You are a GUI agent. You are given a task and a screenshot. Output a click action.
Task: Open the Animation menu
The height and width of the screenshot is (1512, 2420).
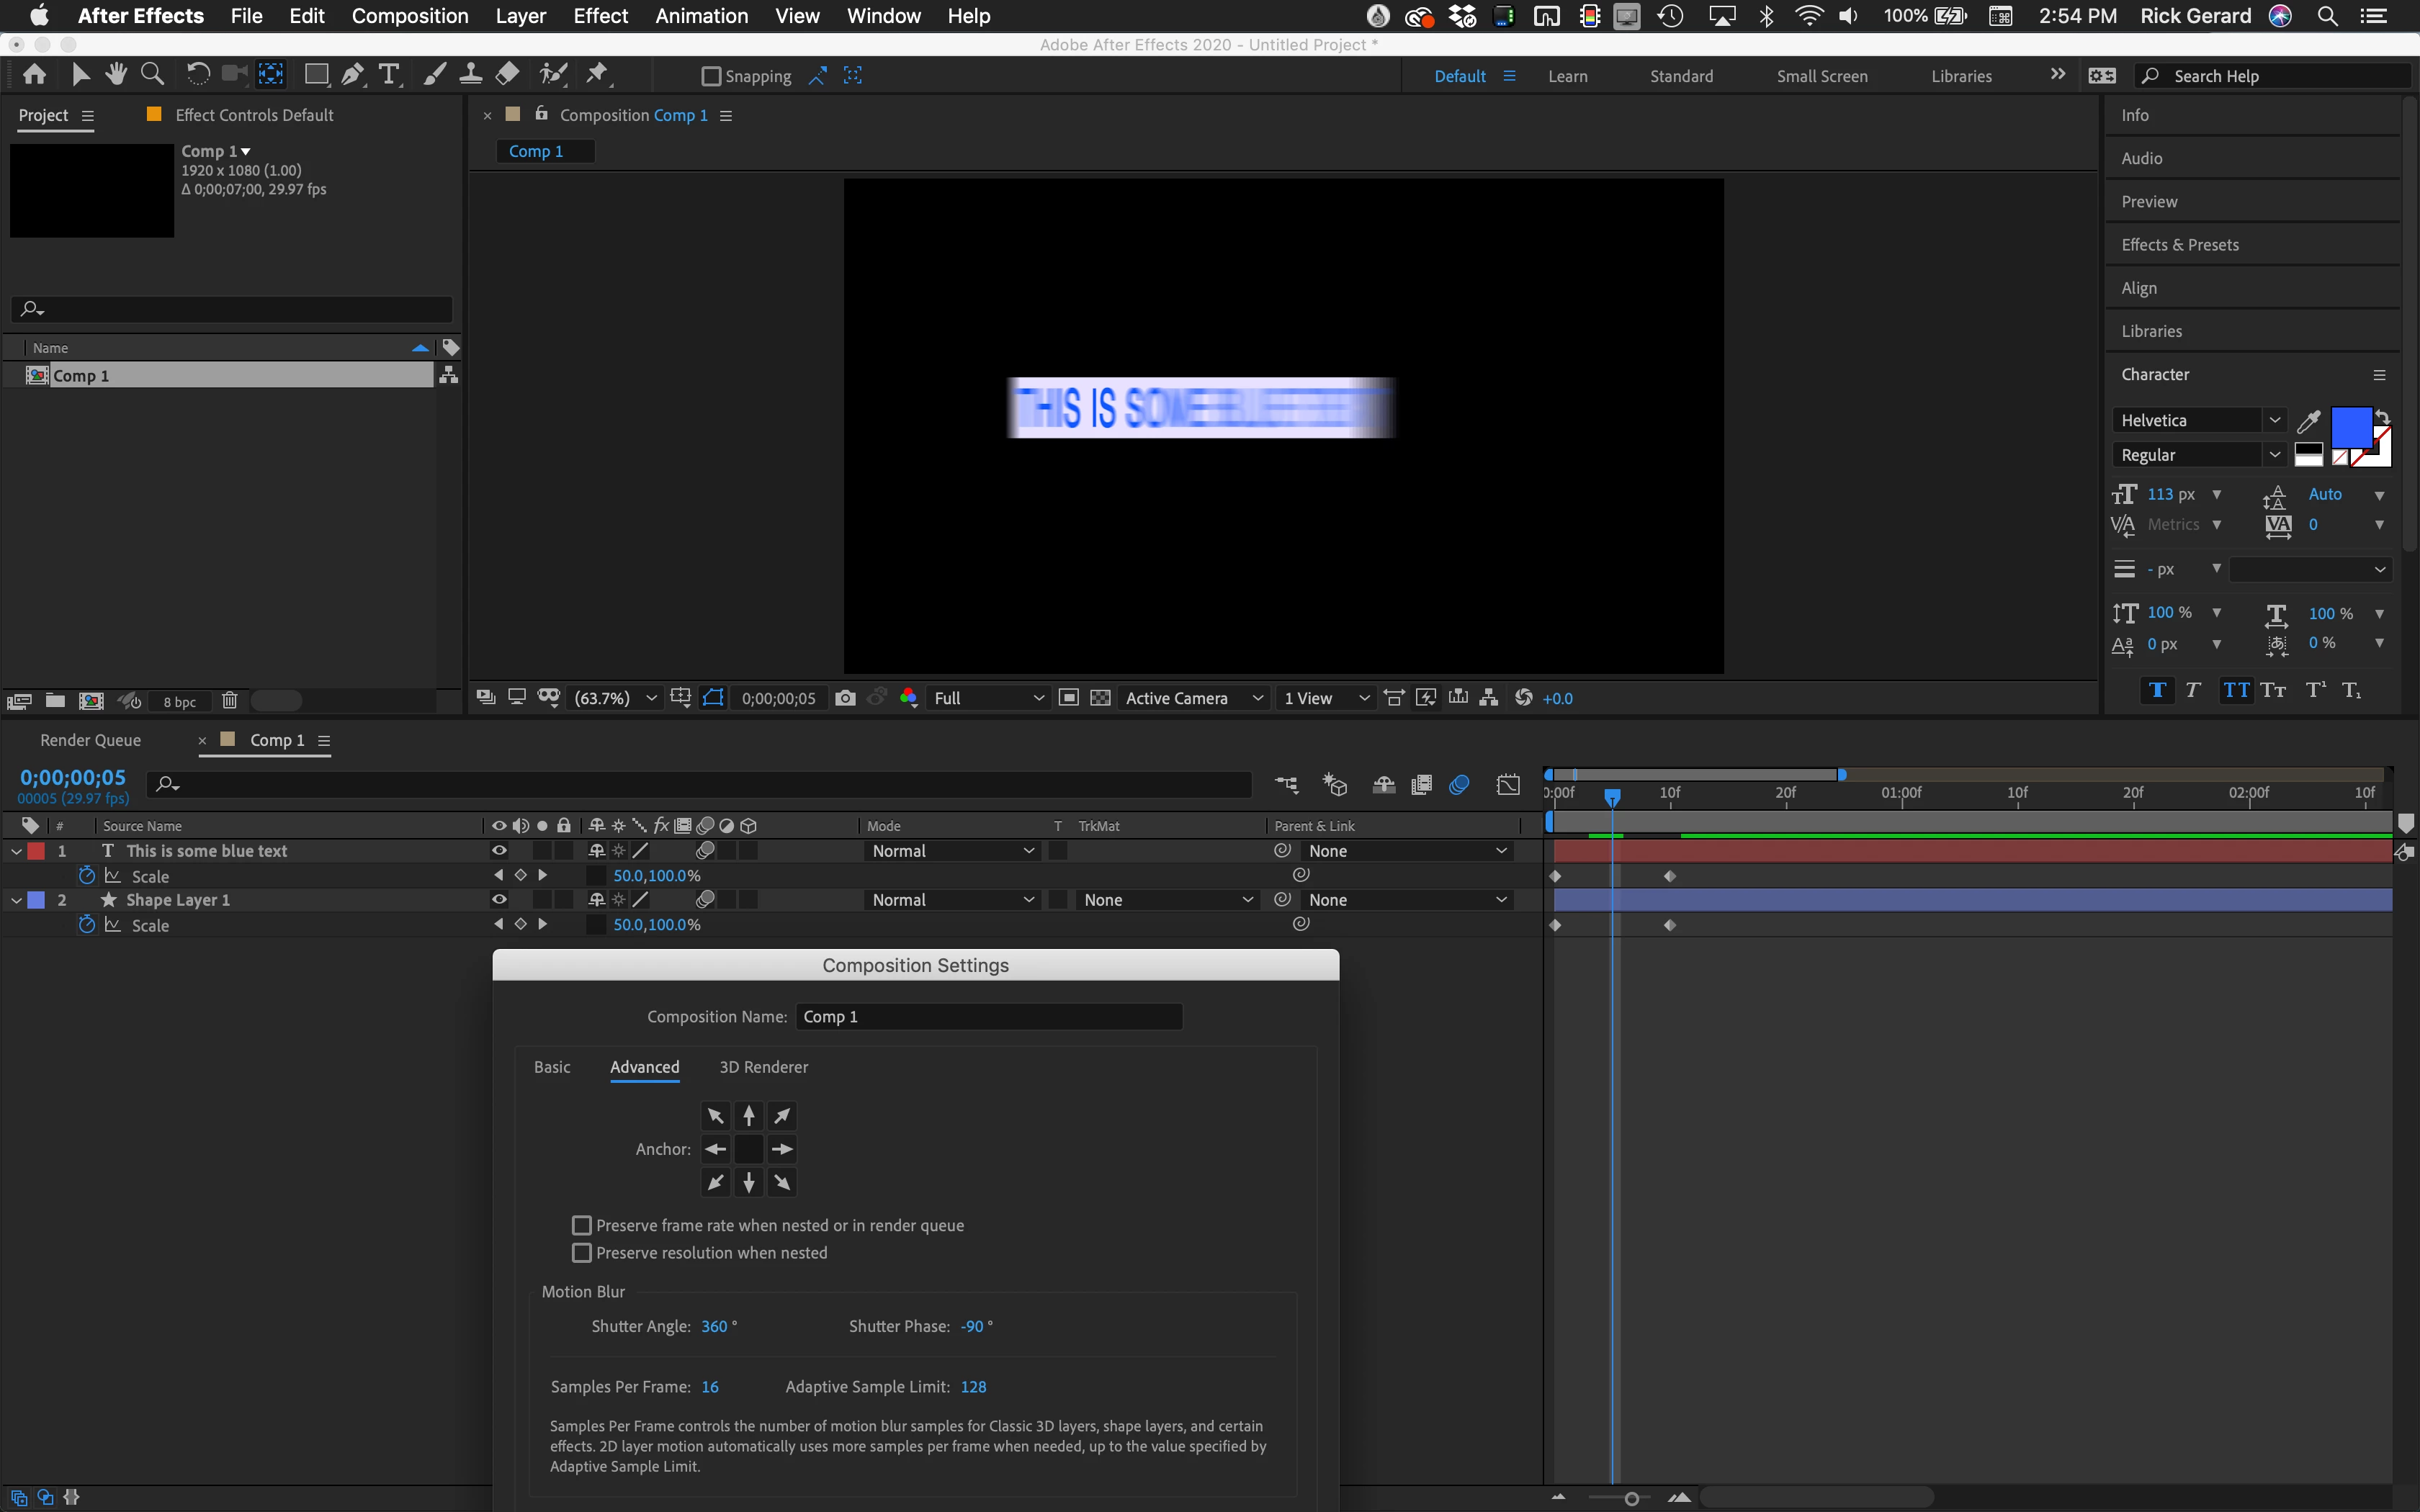pyautogui.click(x=701, y=16)
